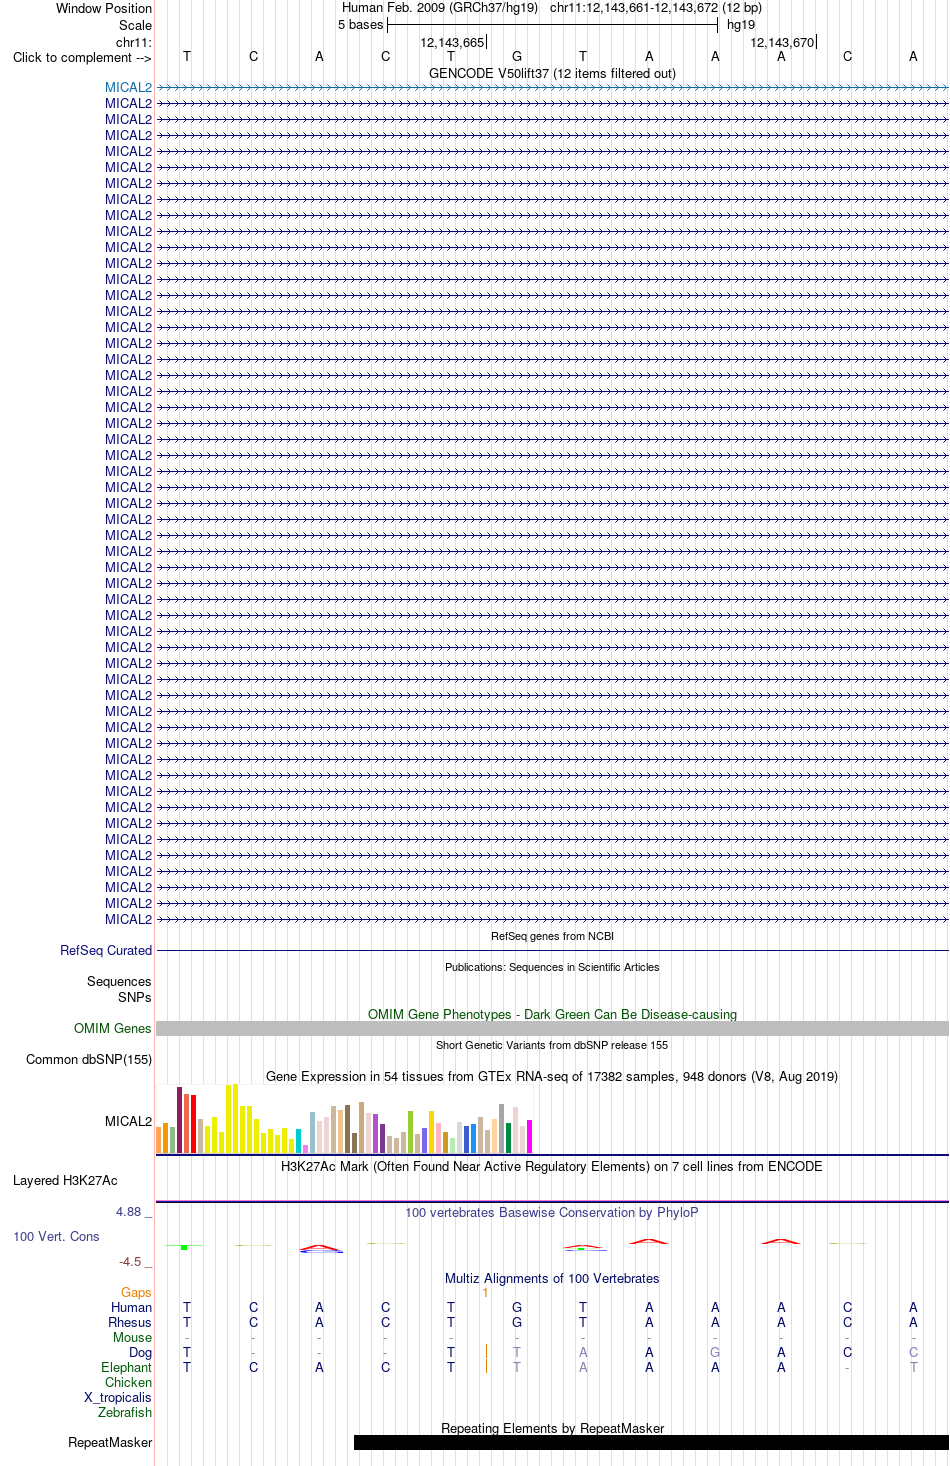
Task: Click the GTEx expression bar chart for MICAL2
Action: click(x=344, y=1120)
